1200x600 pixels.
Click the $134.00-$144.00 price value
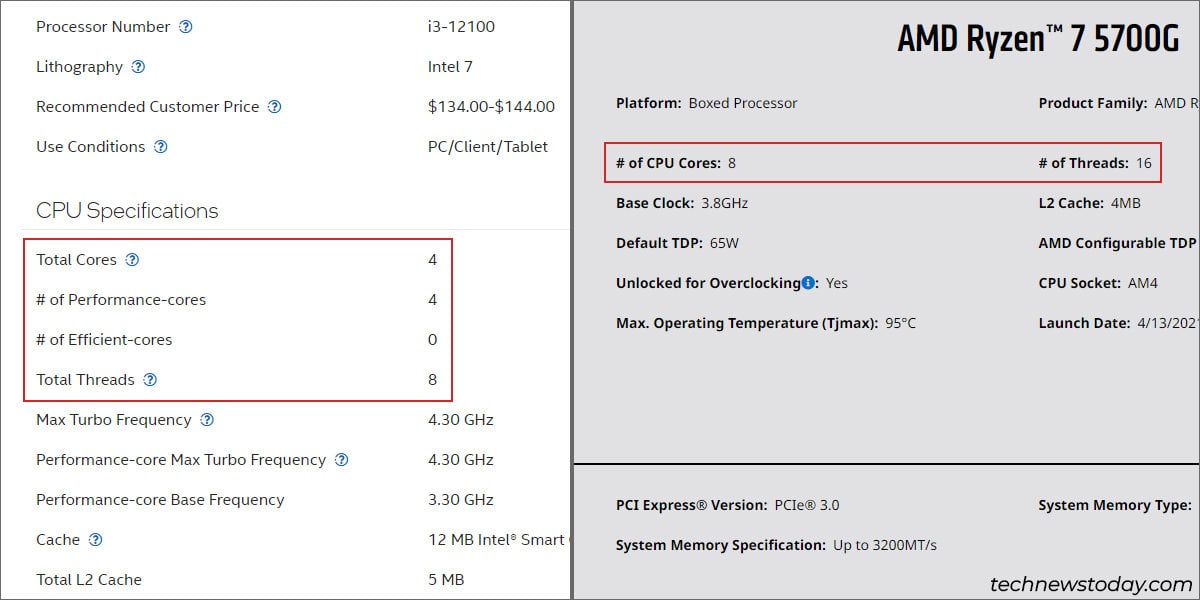coord(491,107)
